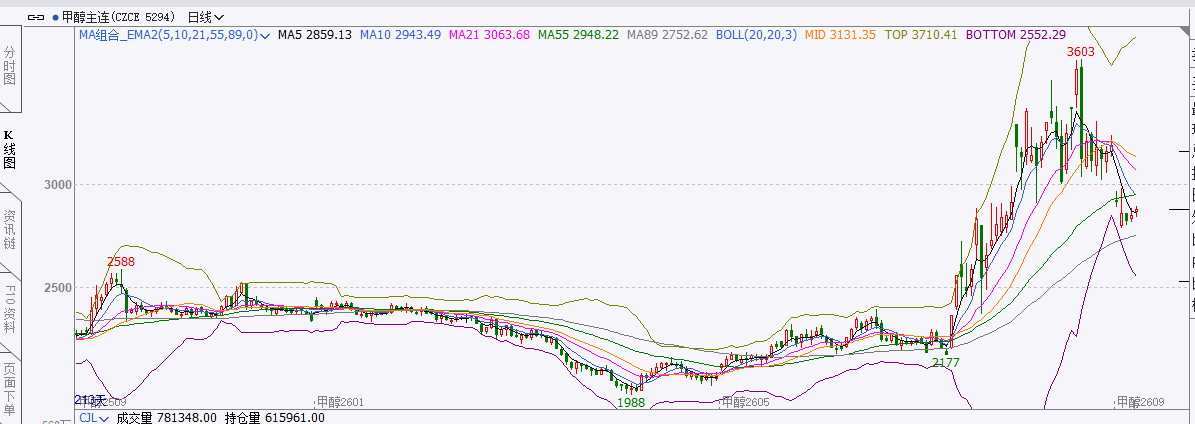This screenshot has height=424, width=1195.
Task: Open the F10资料 side tab
Action: click(x=10, y=309)
